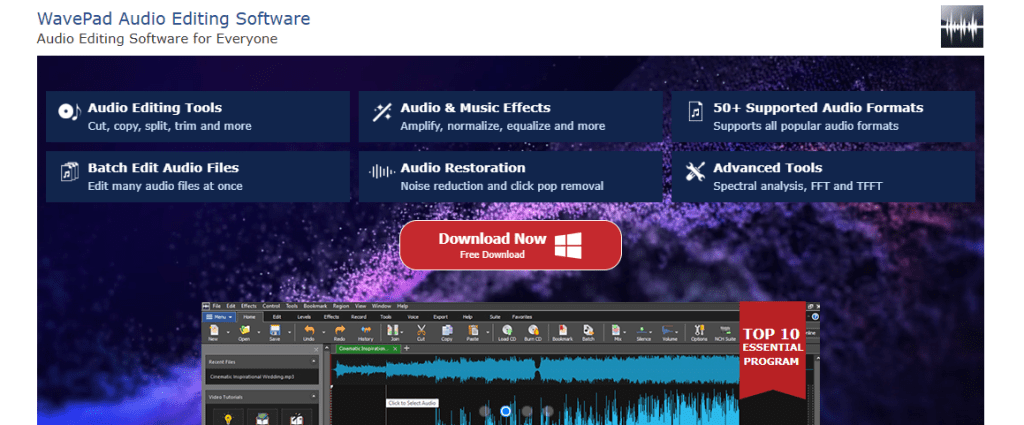
Task: Switch to the Record ribbon tab
Action: pos(359,317)
